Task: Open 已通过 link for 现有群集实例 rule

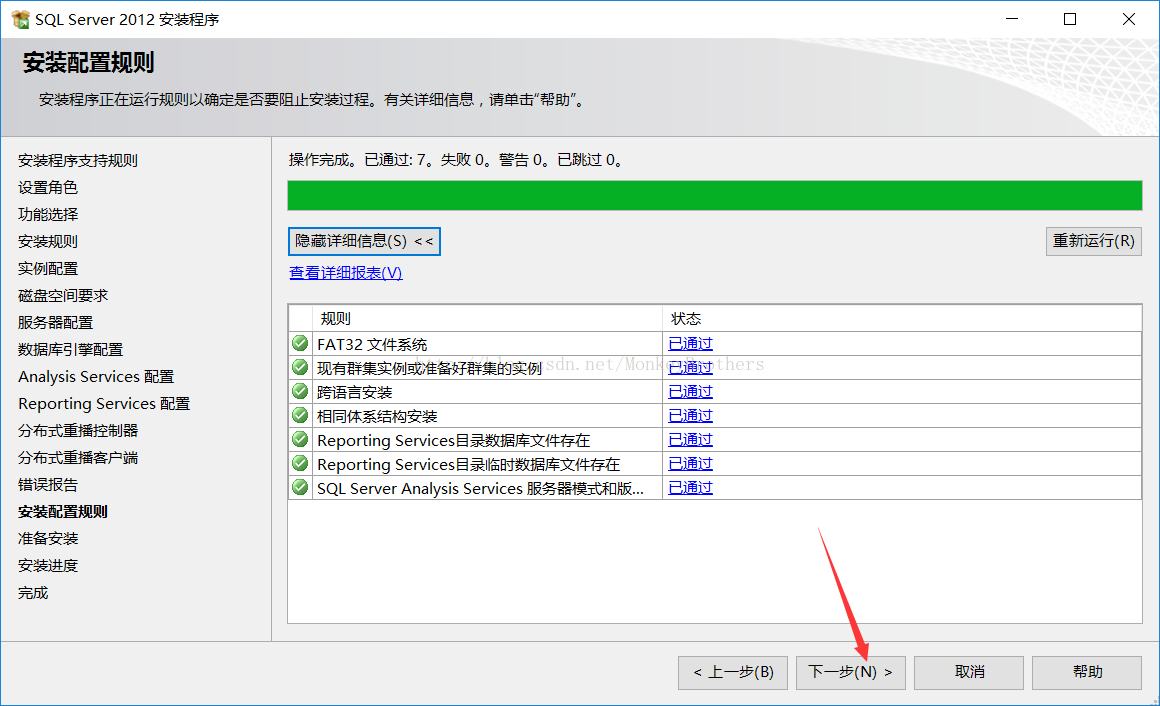Action: [690, 368]
